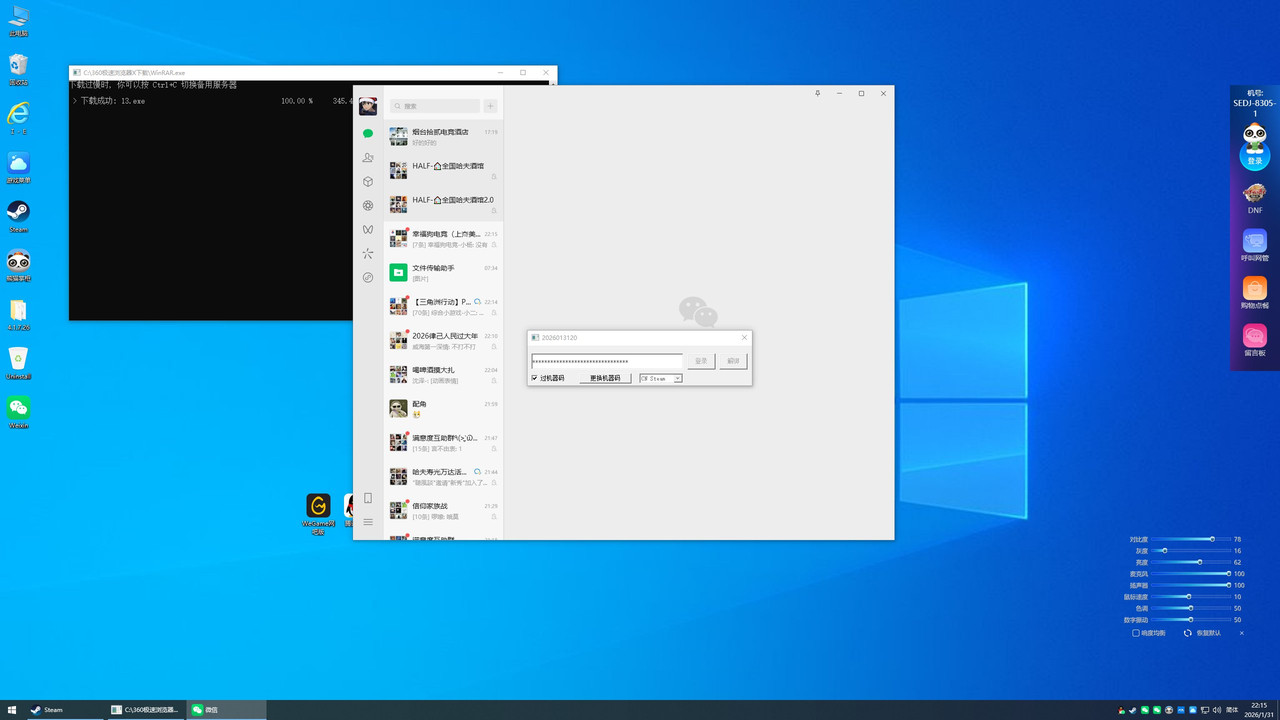Open the HALF-全国哈夫酒馆2.0 chat
The image size is (1280, 720).
tap(443, 205)
